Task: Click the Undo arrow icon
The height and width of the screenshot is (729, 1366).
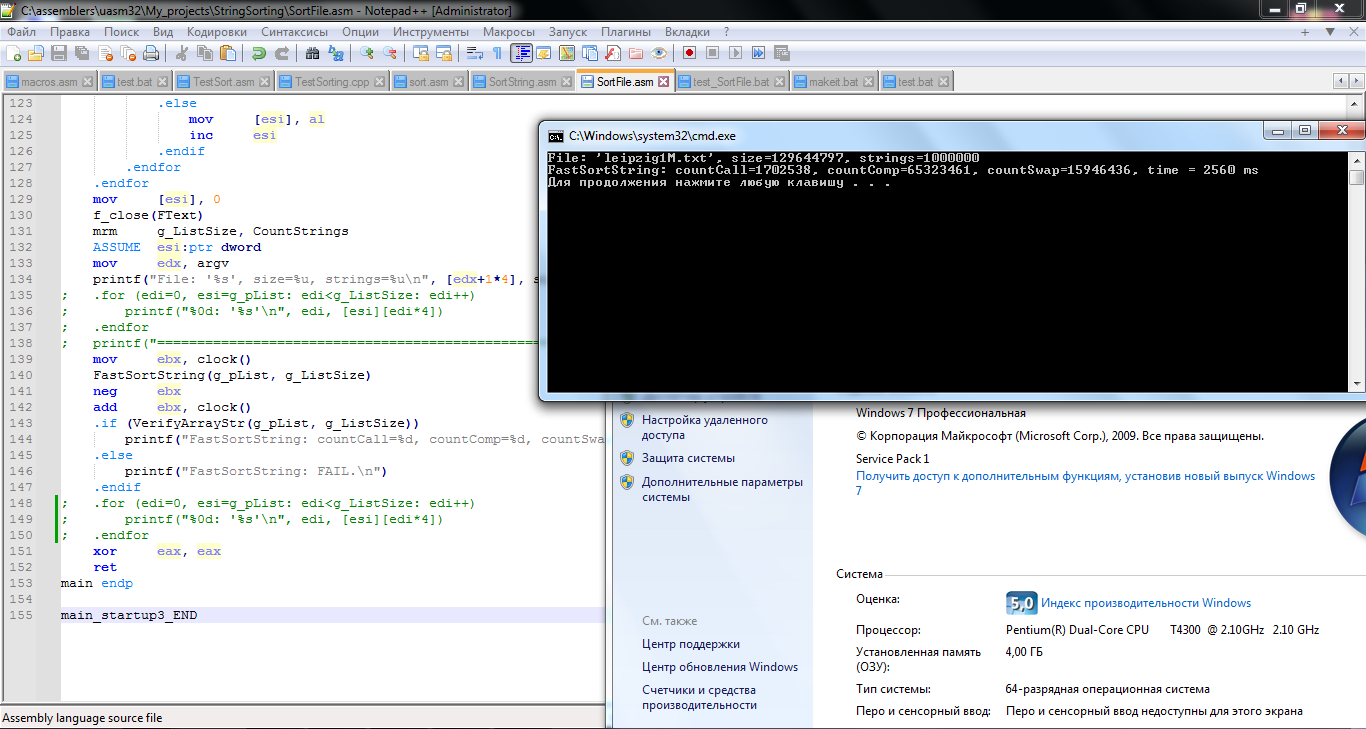Action: point(258,53)
